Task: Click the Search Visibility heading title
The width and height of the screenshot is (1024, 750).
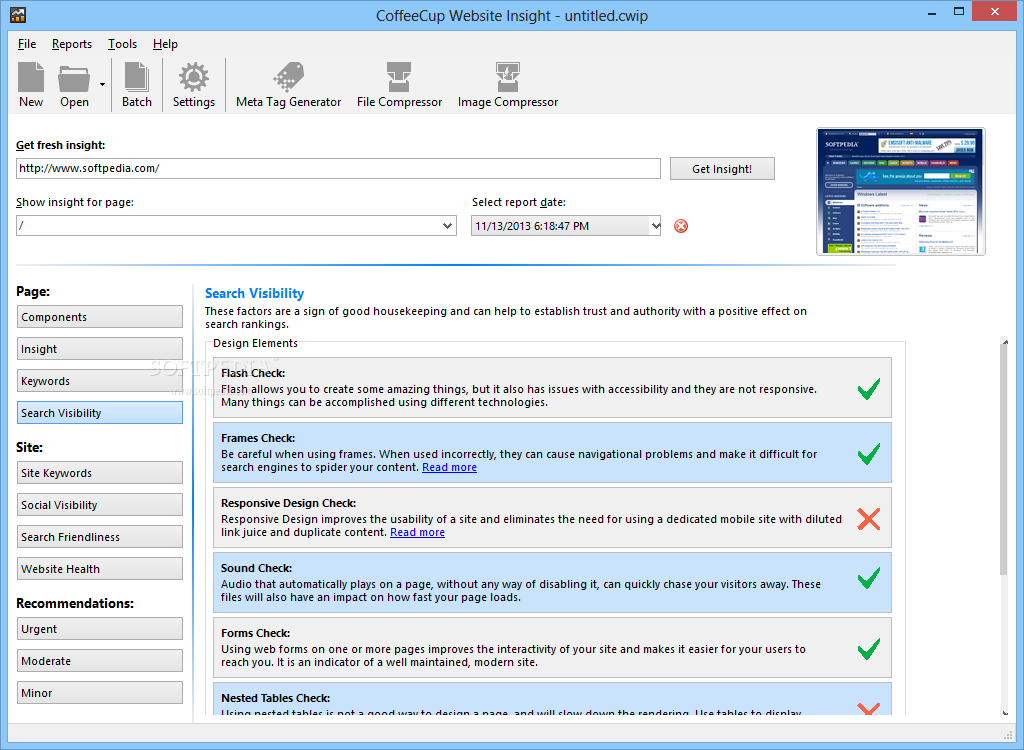Action: 255,293
